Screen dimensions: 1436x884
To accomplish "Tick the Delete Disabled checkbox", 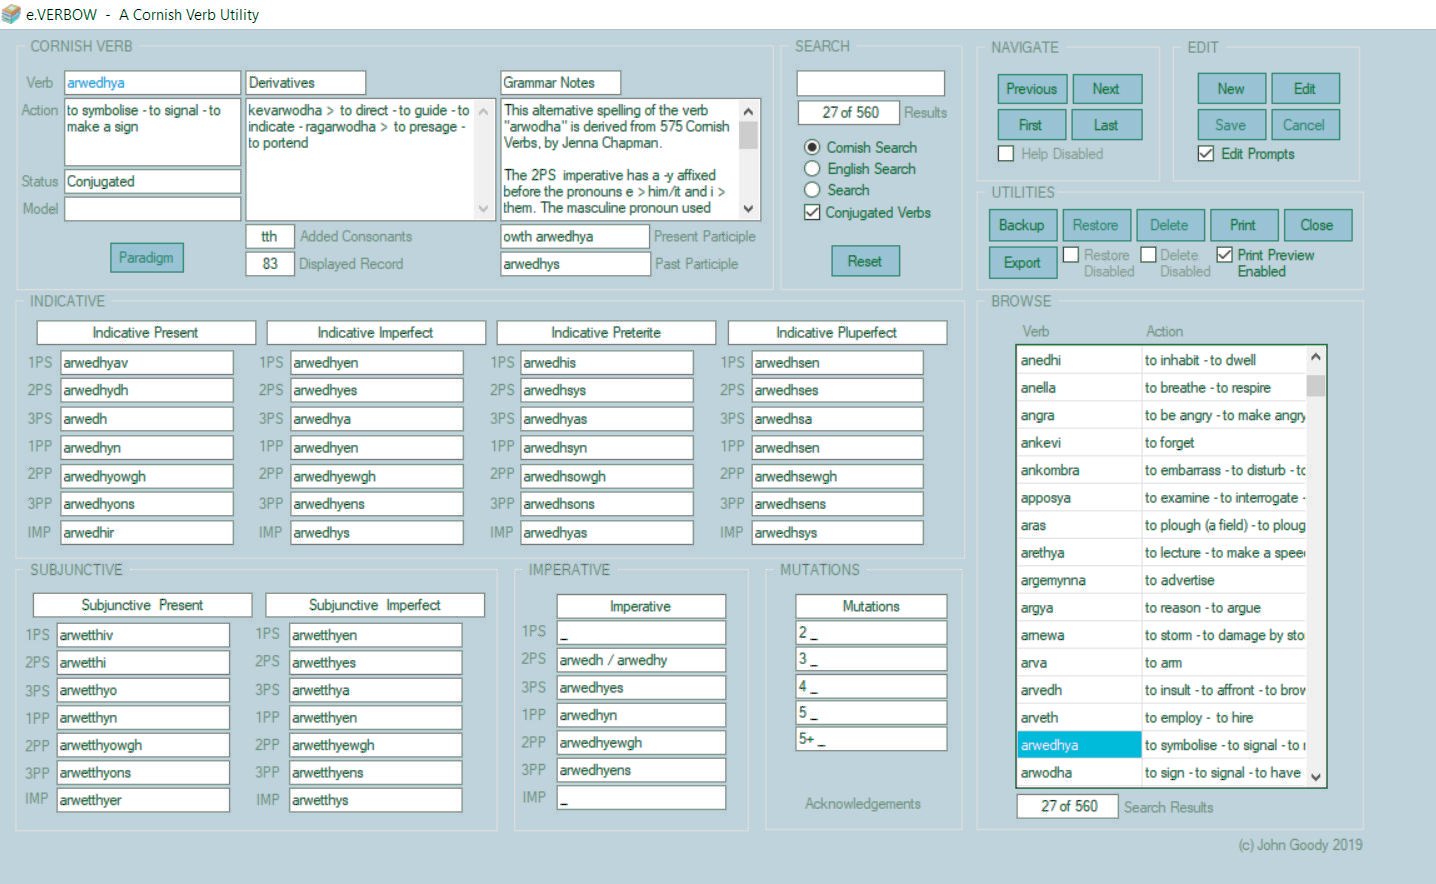I will click(x=1148, y=255).
